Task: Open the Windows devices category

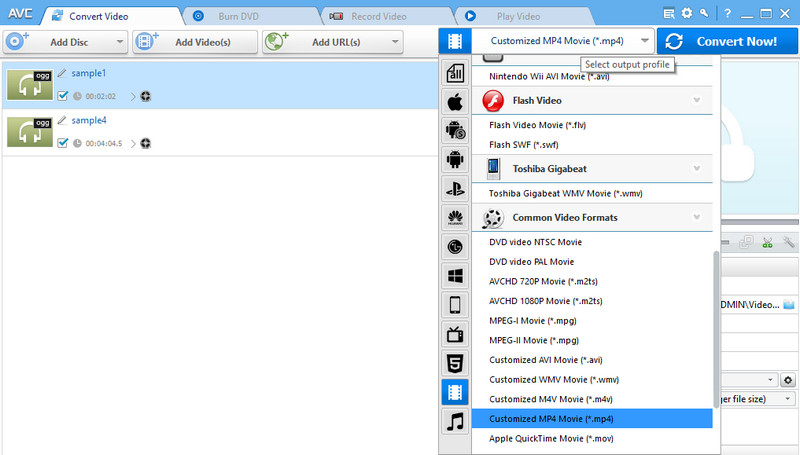Action: tap(455, 275)
